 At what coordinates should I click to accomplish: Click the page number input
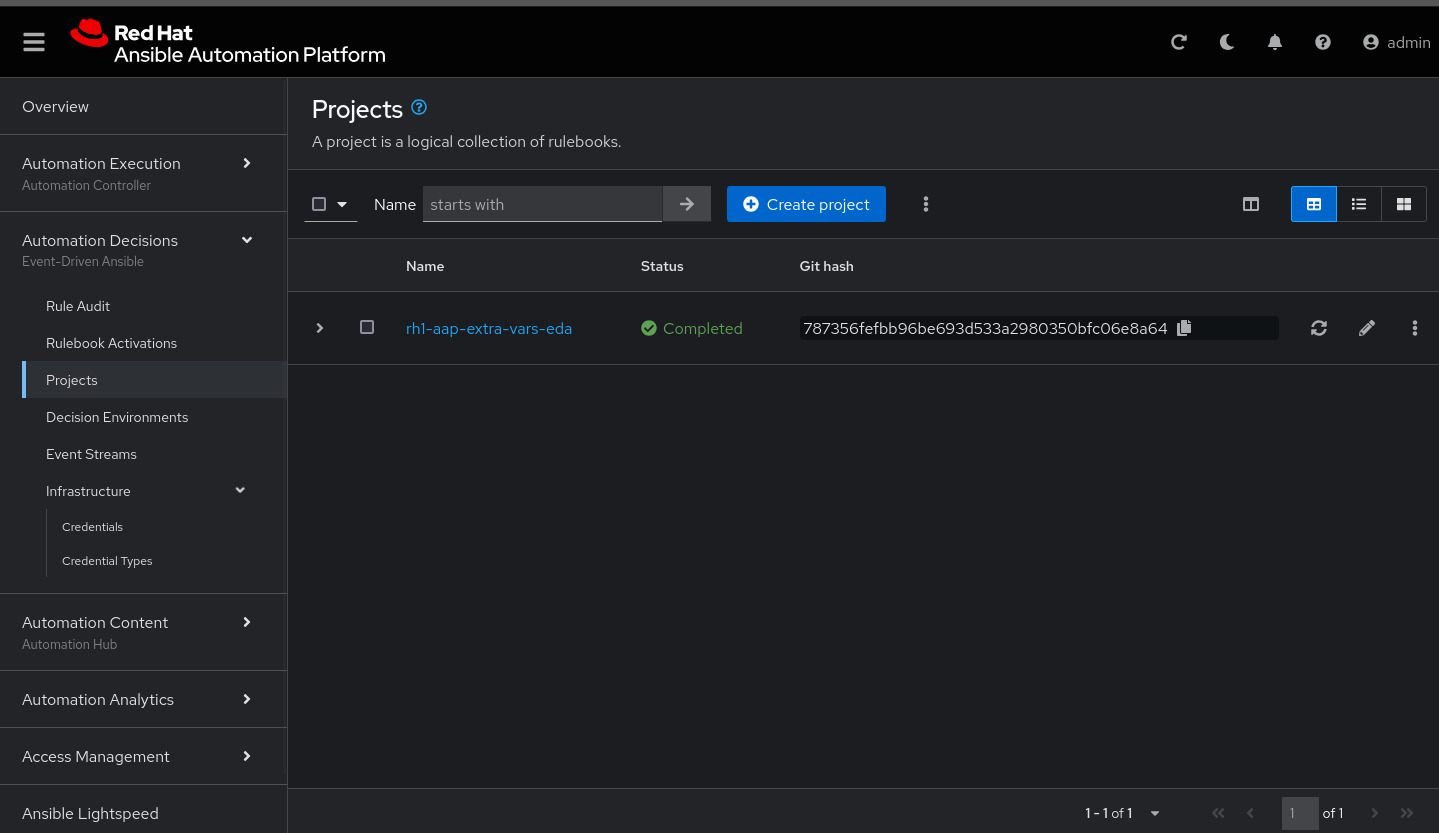tap(1300, 813)
